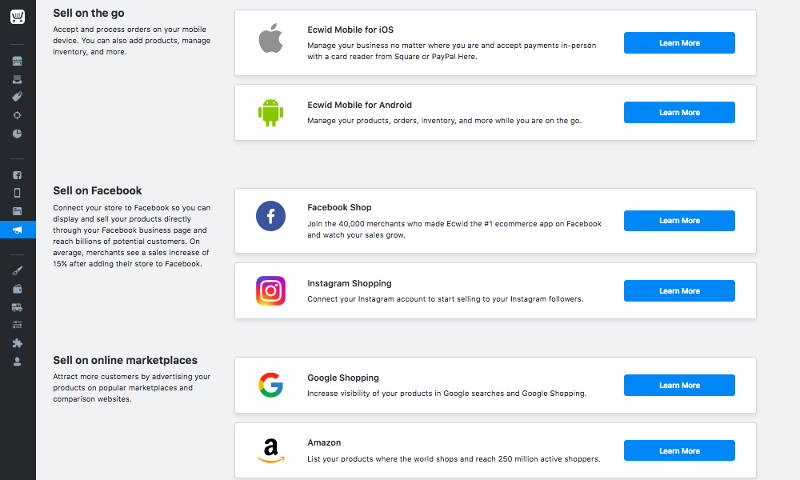Learn more about Ecwid Mobile for Android
The width and height of the screenshot is (800, 480).
tap(679, 112)
